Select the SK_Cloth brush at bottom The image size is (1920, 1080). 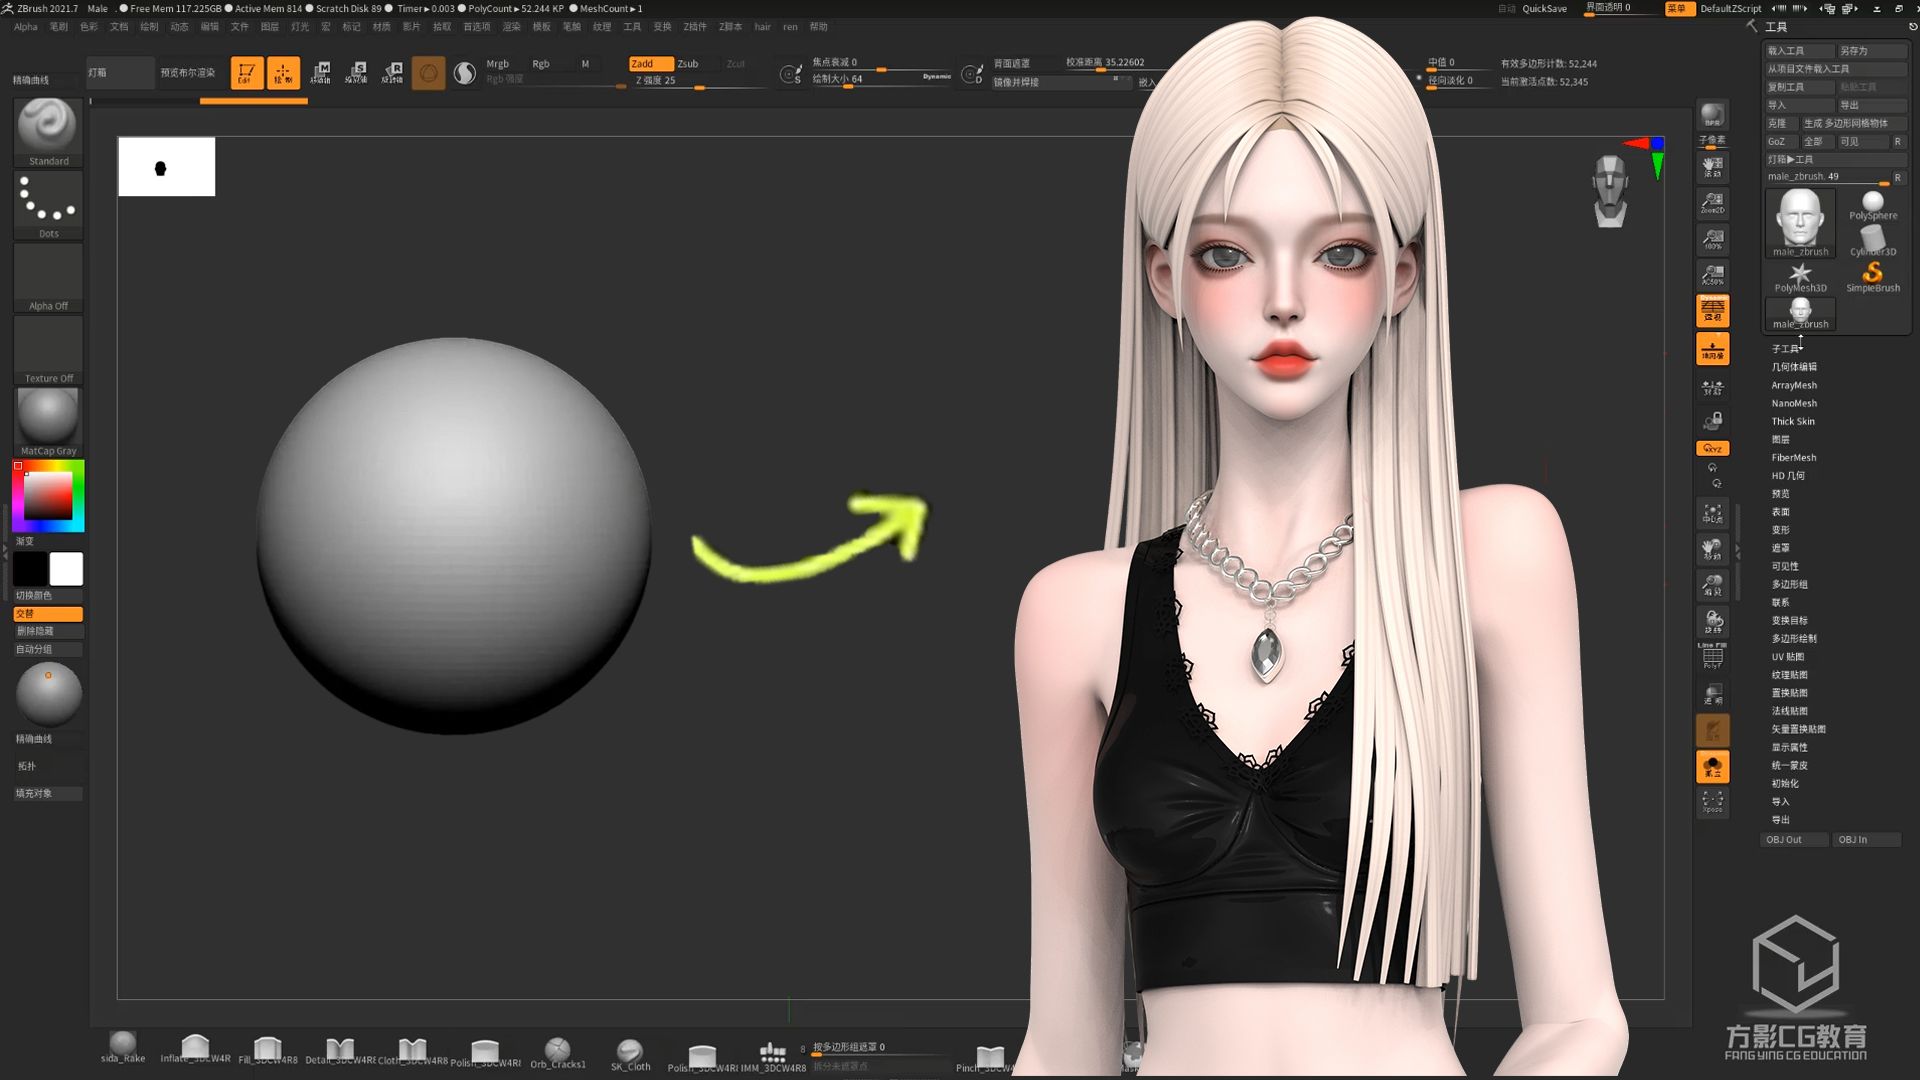click(x=630, y=1054)
